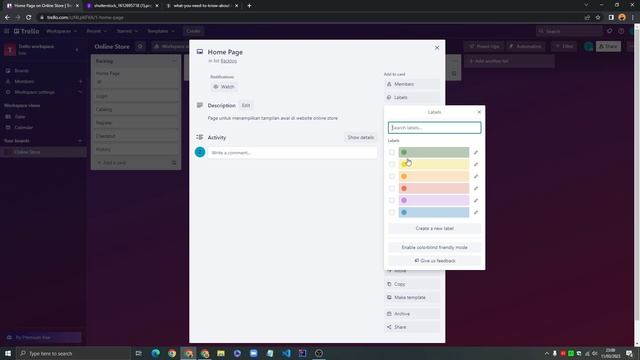This screenshot has height=360, width=640.
Task: Tick the purple label checkbox
Action: (x=392, y=200)
